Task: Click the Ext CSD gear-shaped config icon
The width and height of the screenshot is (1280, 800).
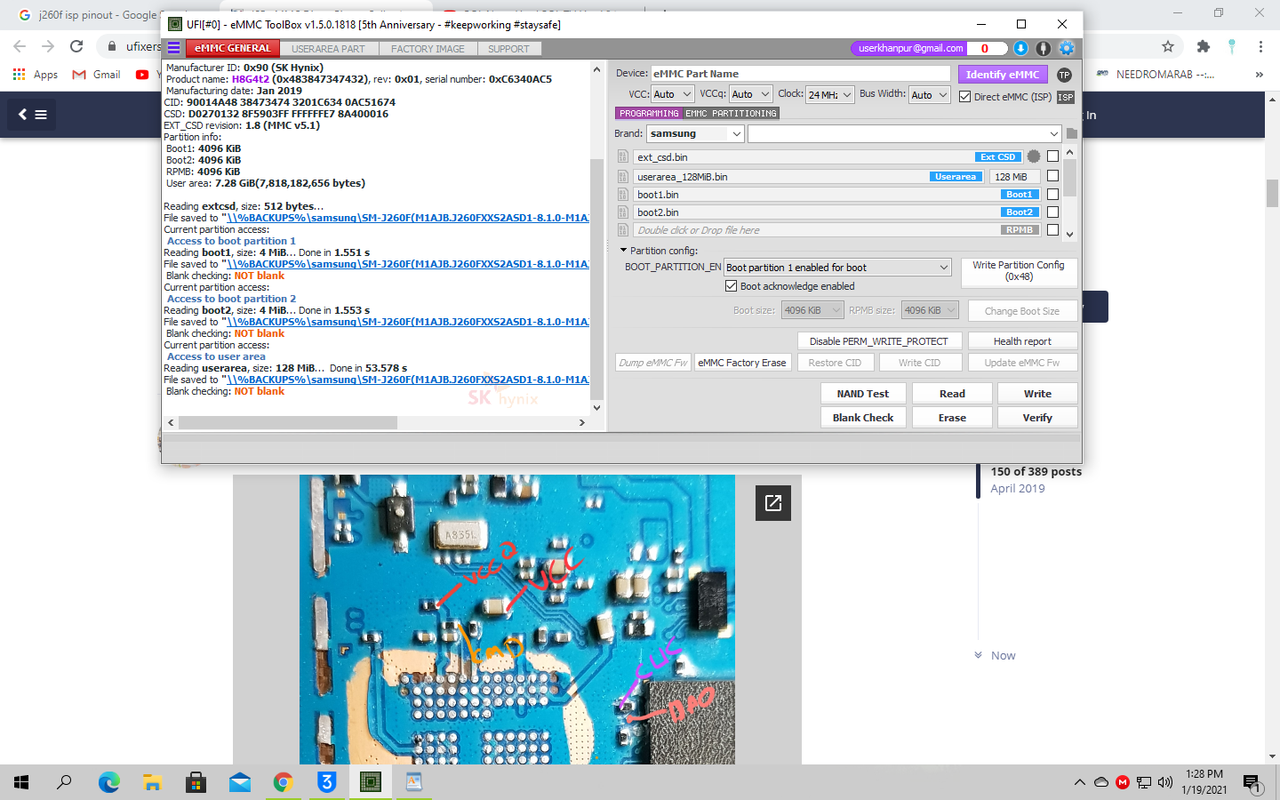Action: coord(1033,157)
